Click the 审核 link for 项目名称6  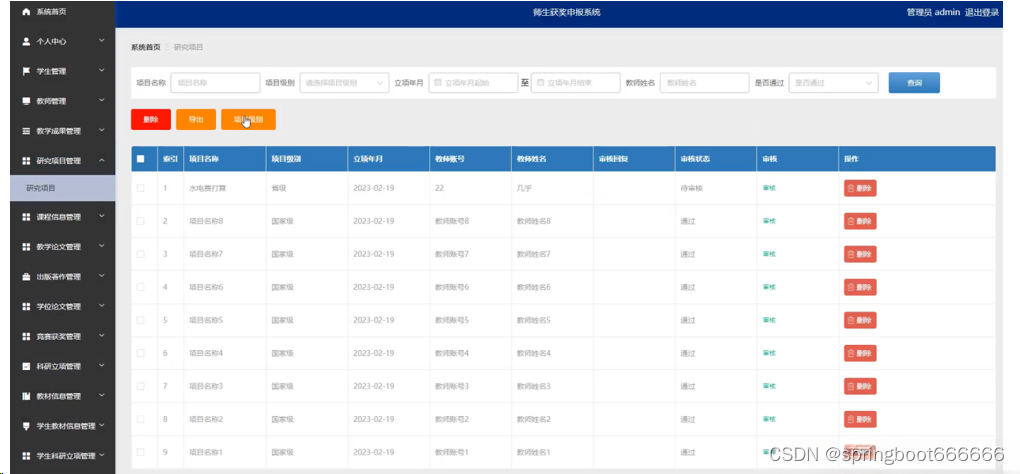pyautogui.click(x=769, y=287)
